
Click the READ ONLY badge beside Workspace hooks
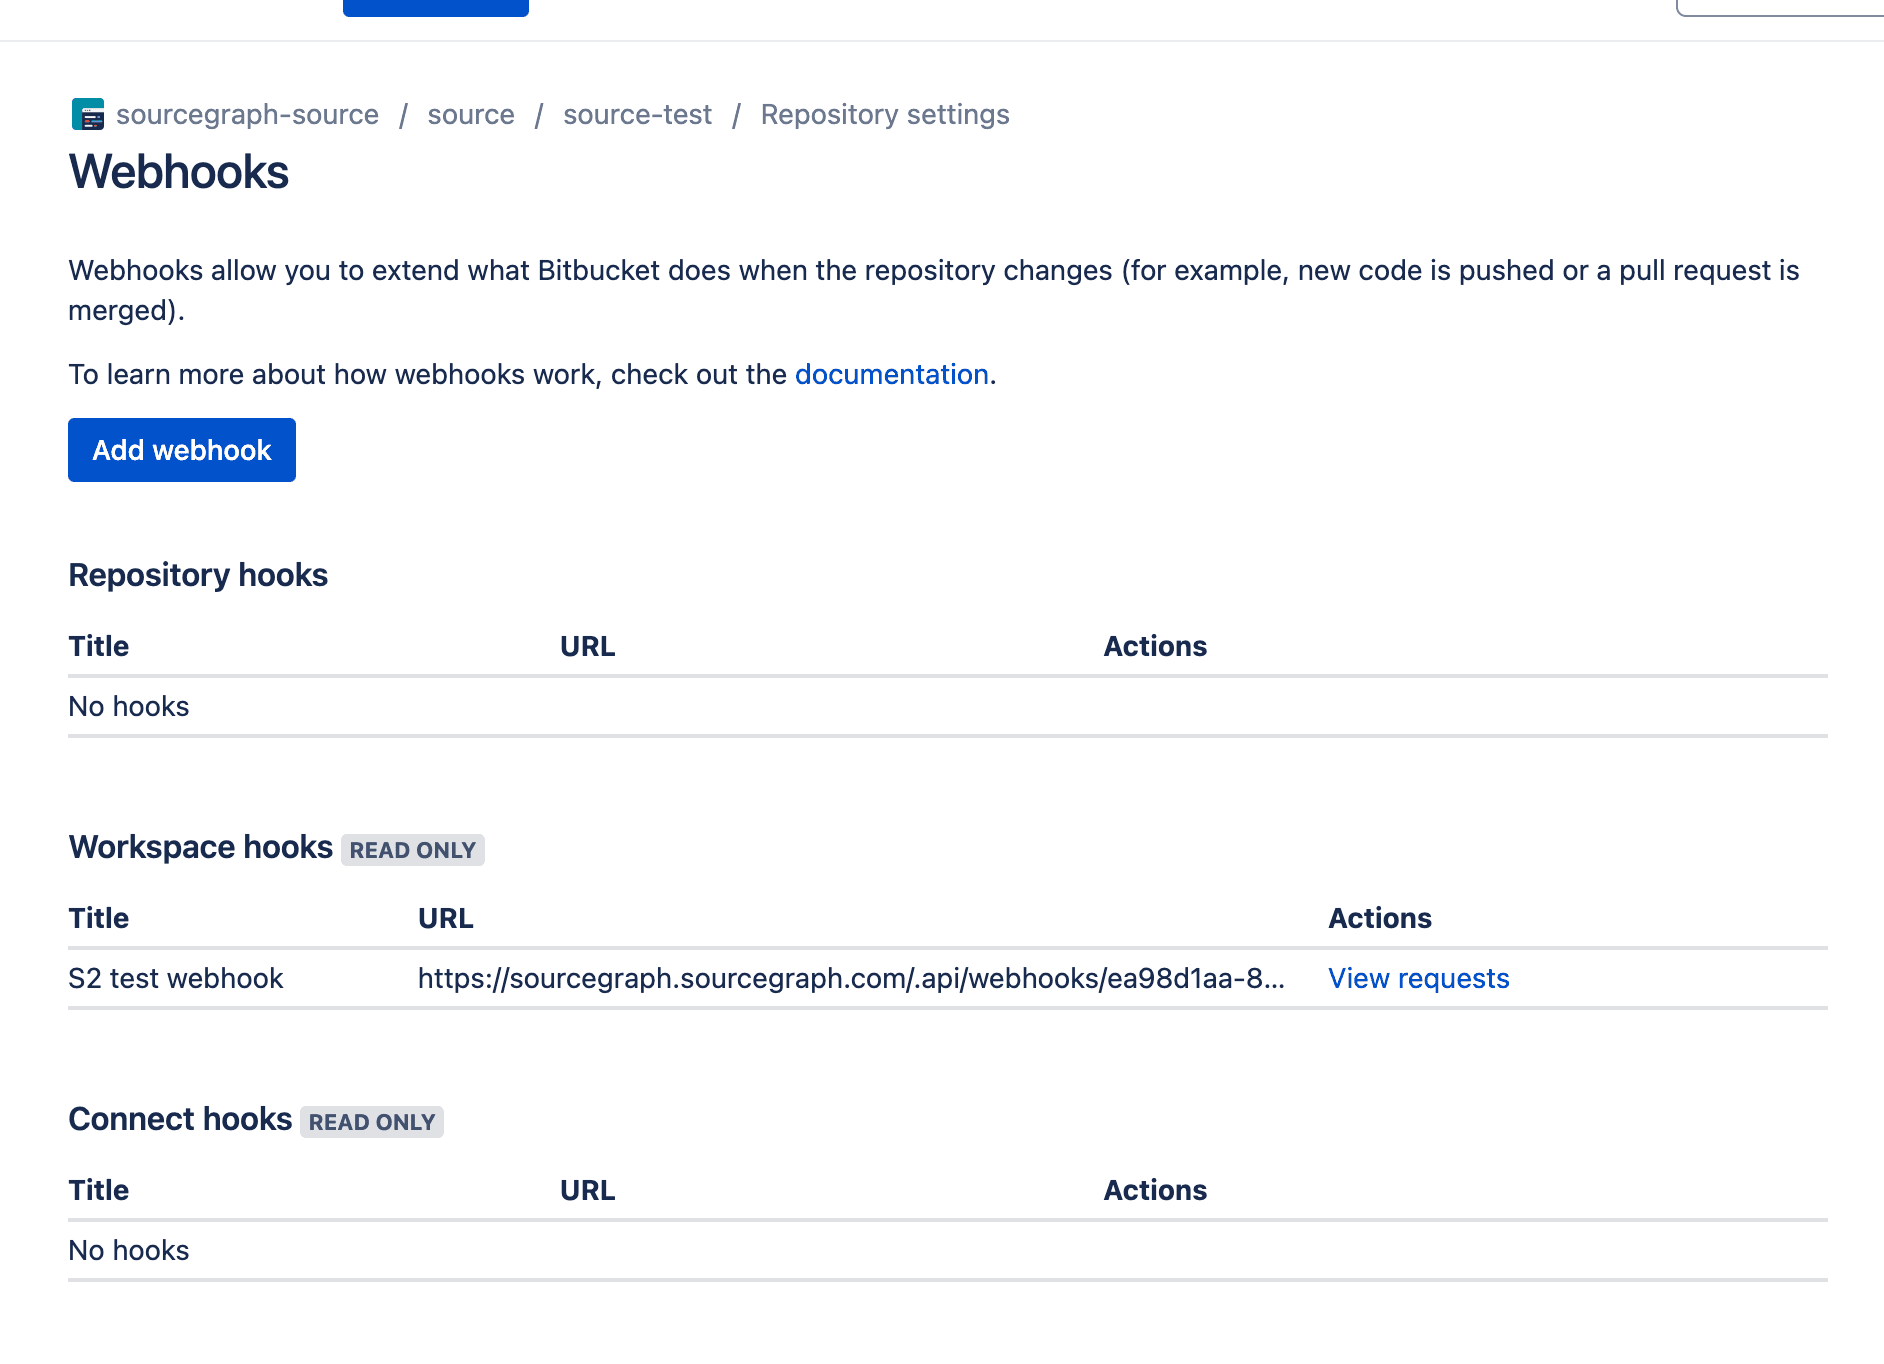(413, 850)
